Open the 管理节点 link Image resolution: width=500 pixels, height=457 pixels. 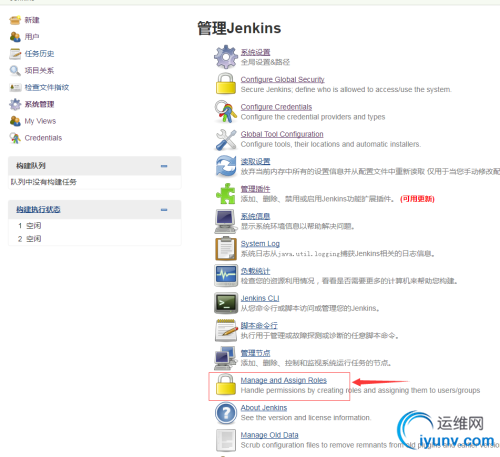pos(255,353)
